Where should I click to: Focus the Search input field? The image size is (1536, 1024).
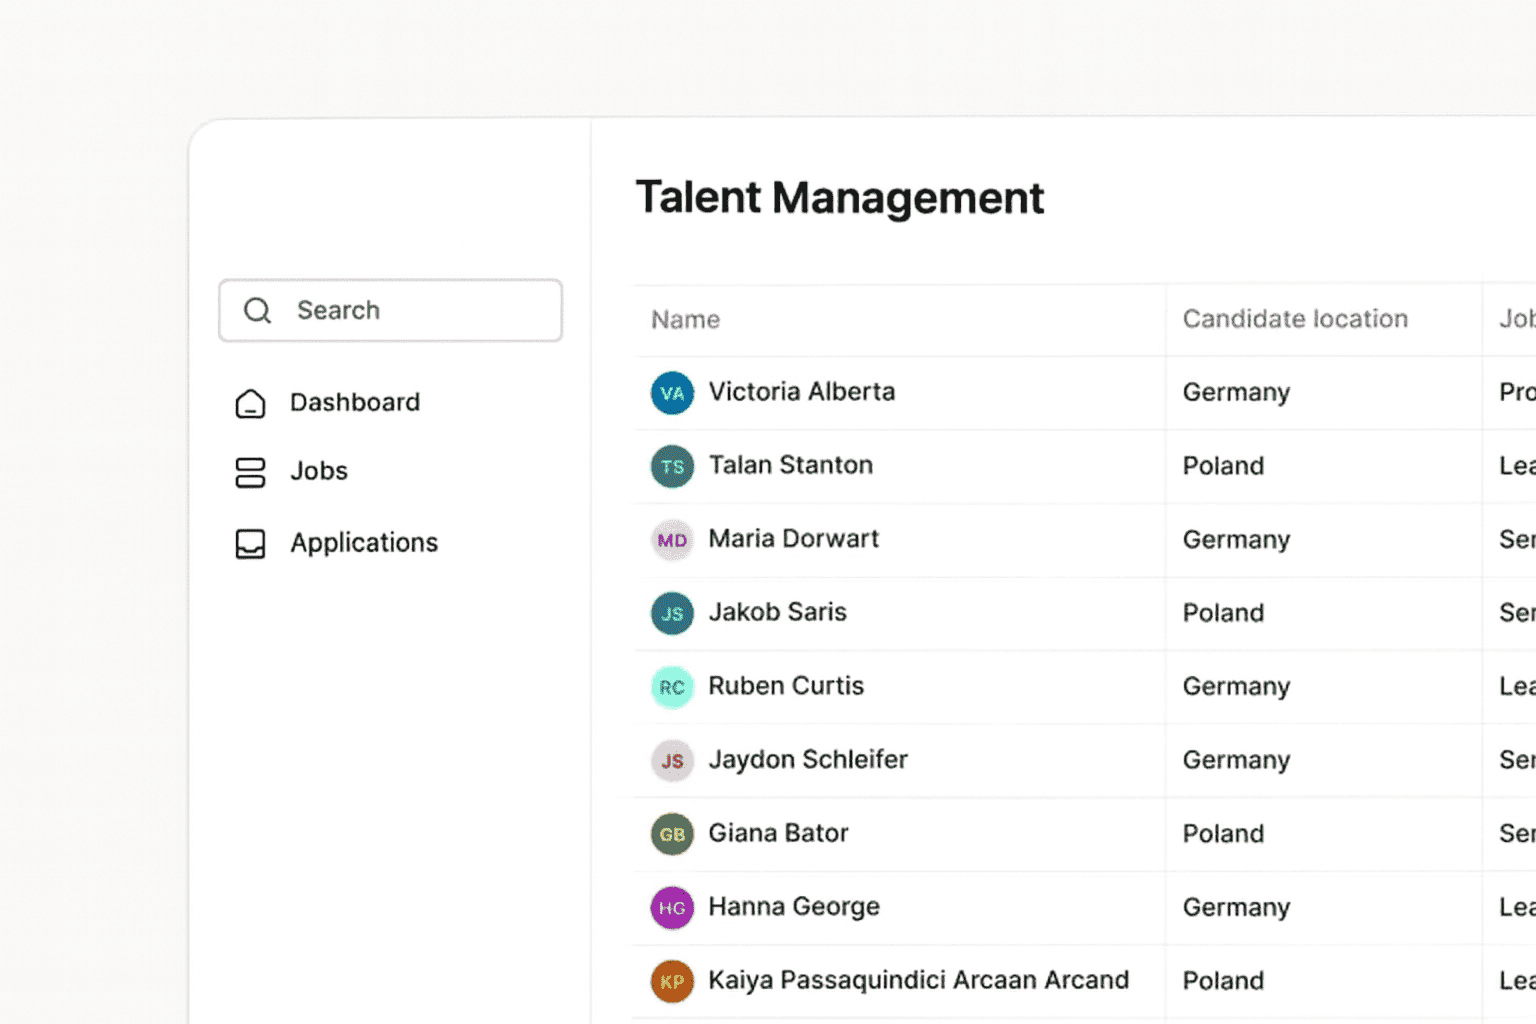click(x=420, y=310)
